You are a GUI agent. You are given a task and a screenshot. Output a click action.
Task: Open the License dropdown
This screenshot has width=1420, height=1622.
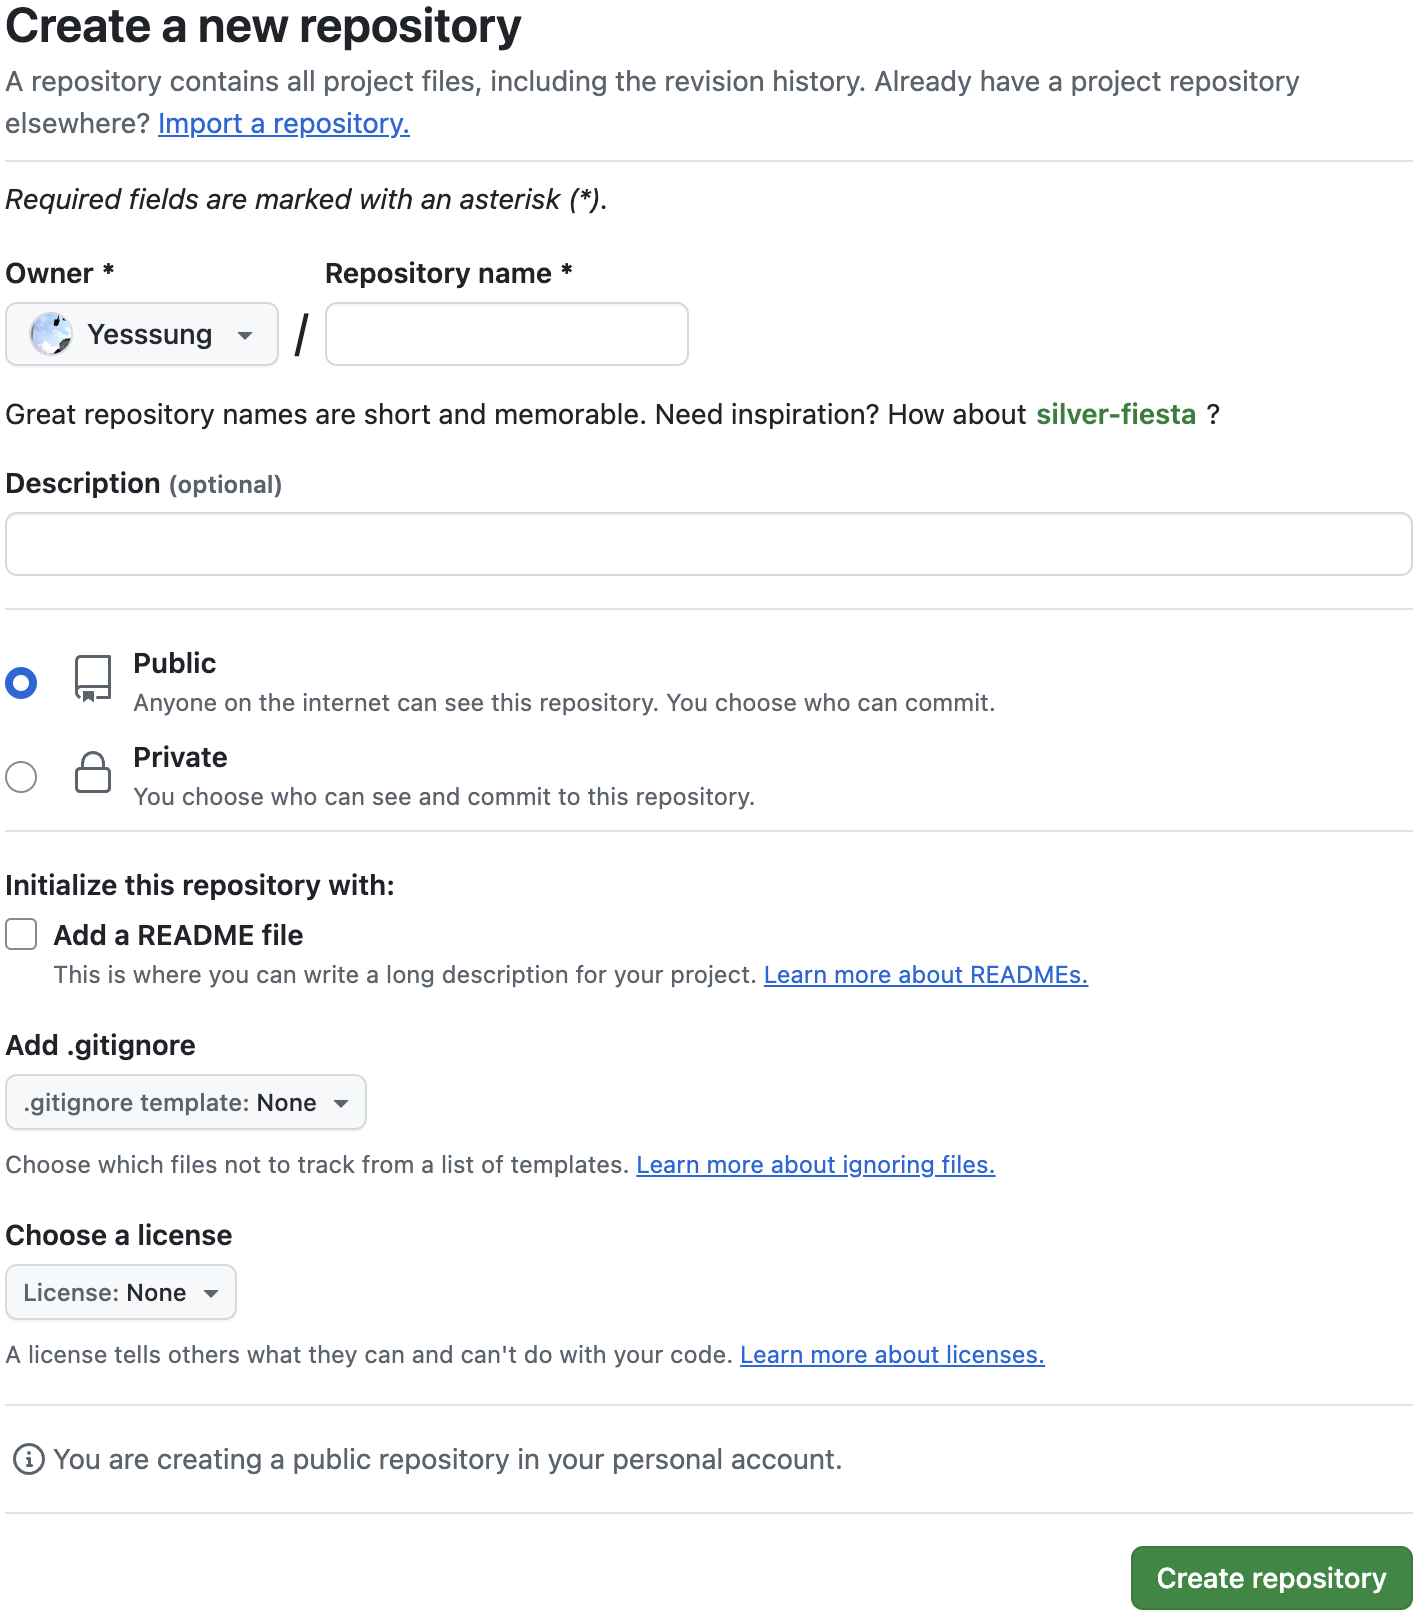click(121, 1292)
